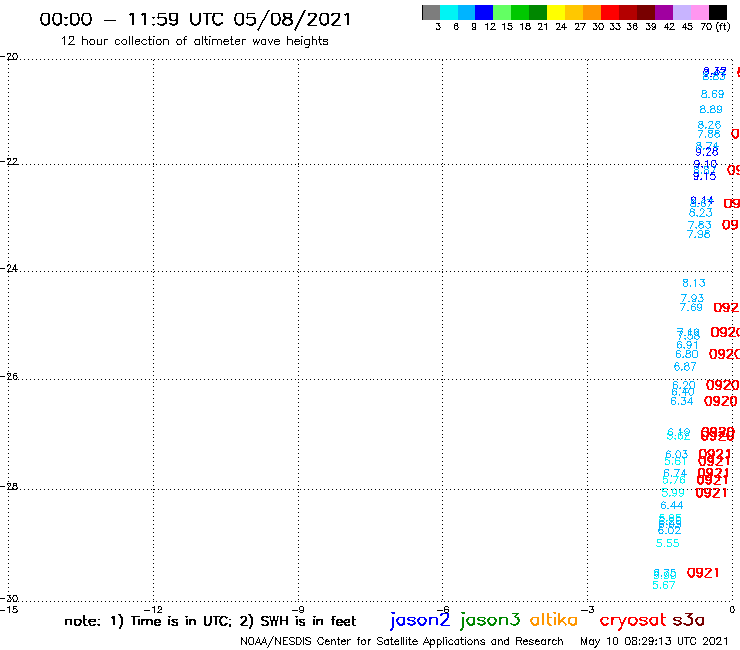The height and width of the screenshot is (650, 740).
Task: Click the wave height value 6.91
Action: pyautogui.click(x=687, y=345)
